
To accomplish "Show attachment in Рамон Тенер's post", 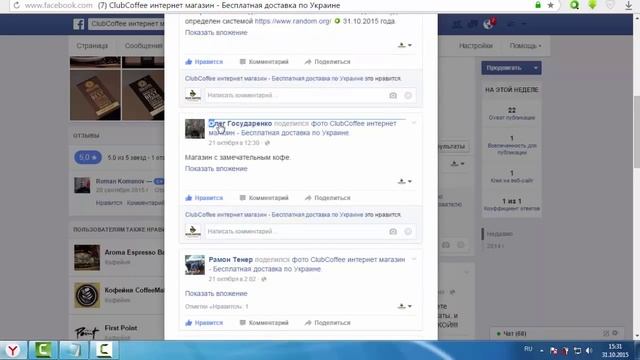I will tap(216, 293).
